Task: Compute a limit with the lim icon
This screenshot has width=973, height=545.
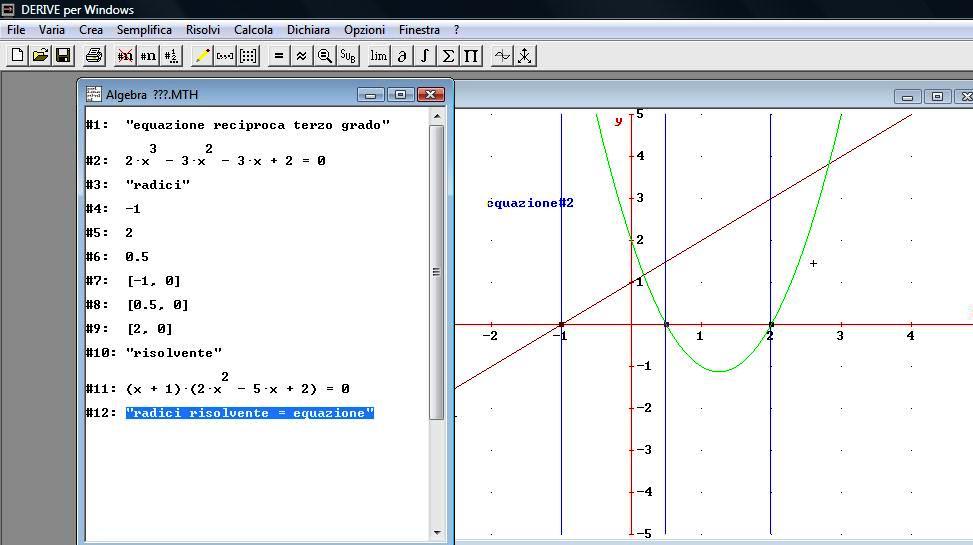Action: pos(379,56)
